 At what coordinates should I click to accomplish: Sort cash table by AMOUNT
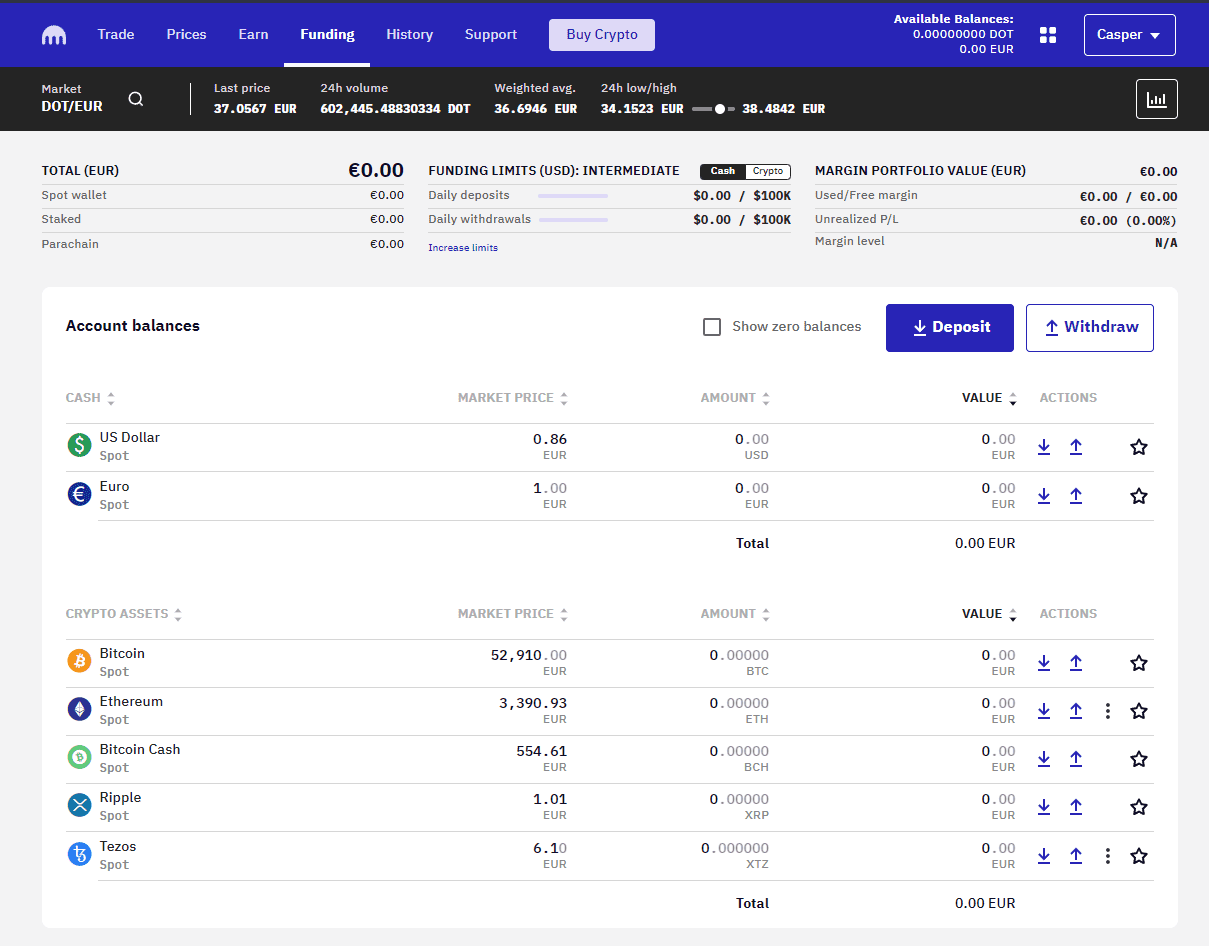736,398
